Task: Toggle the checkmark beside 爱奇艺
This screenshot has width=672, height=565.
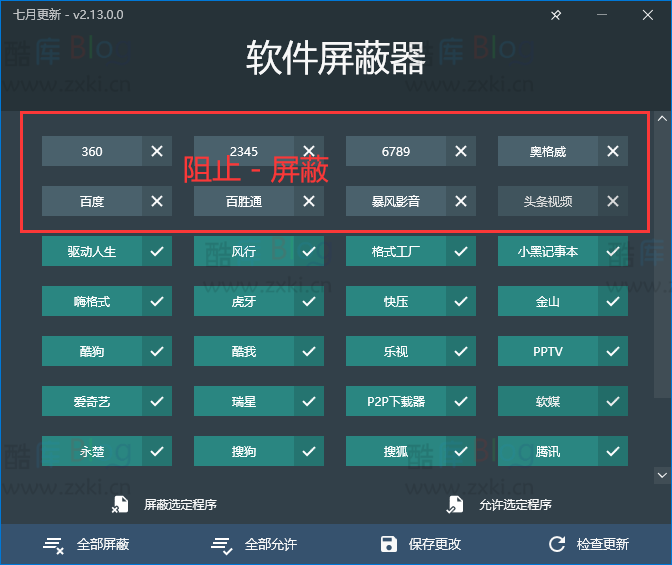Action: (157, 401)
